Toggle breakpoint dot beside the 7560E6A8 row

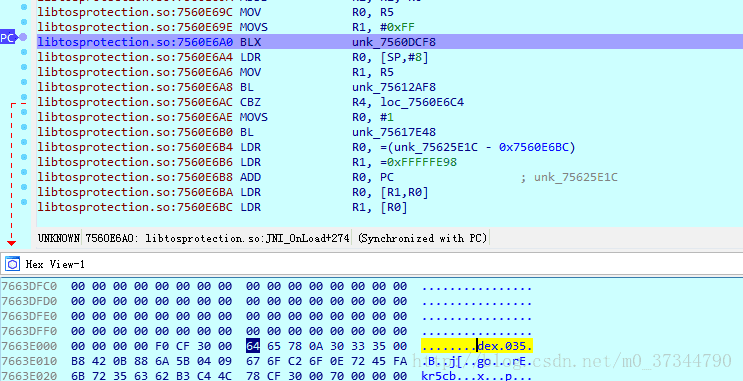24,82
